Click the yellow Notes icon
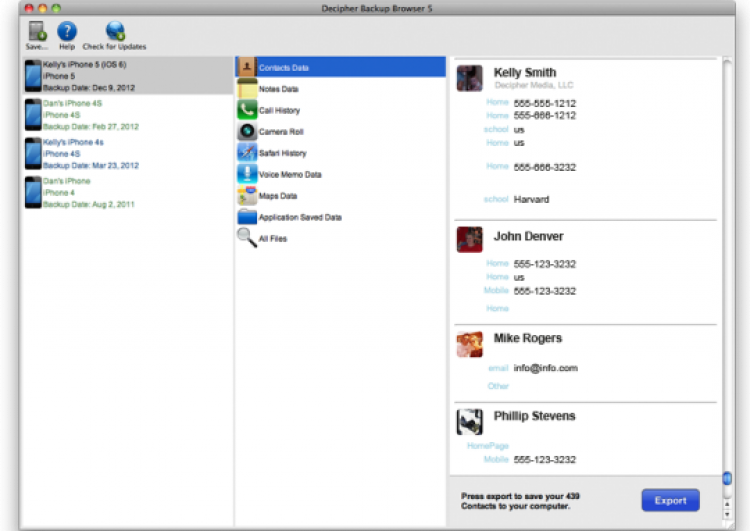Screen dimensions: 750x531 [x=247, y=89]
